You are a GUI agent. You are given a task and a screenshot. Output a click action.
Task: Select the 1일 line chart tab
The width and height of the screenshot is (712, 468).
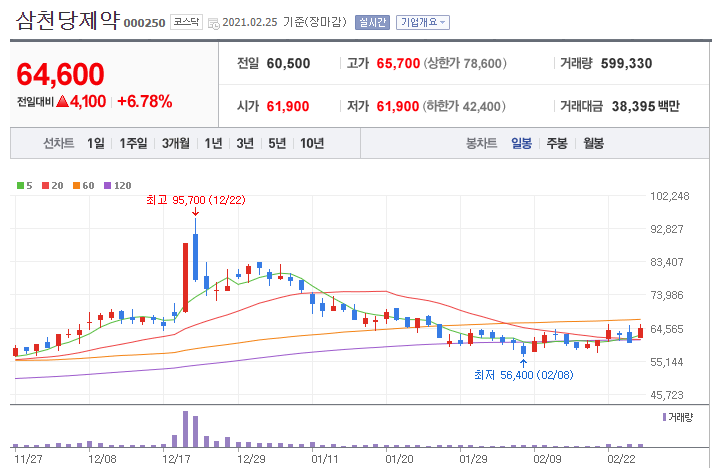tap(96, 143)
